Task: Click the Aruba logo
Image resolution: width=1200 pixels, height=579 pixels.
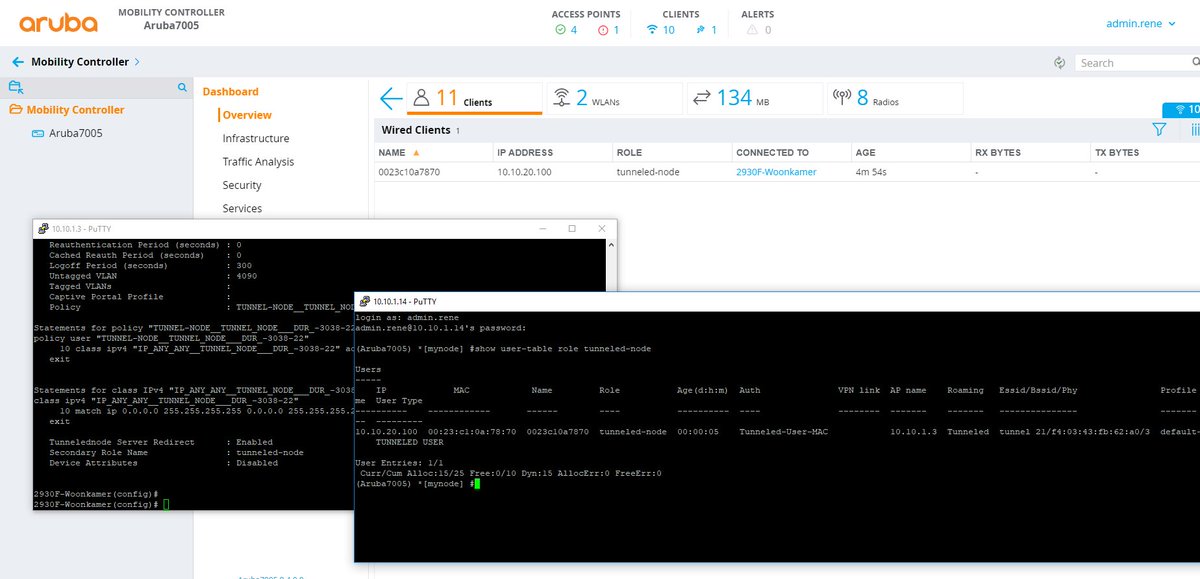Action: tap(58, 23)
